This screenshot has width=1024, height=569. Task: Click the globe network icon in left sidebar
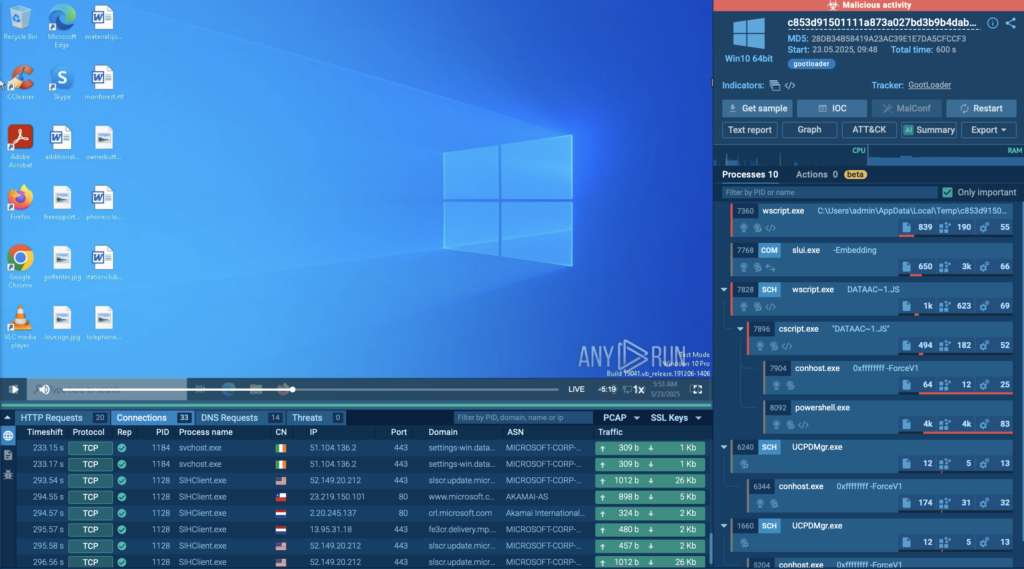click(x=8, y=436)
